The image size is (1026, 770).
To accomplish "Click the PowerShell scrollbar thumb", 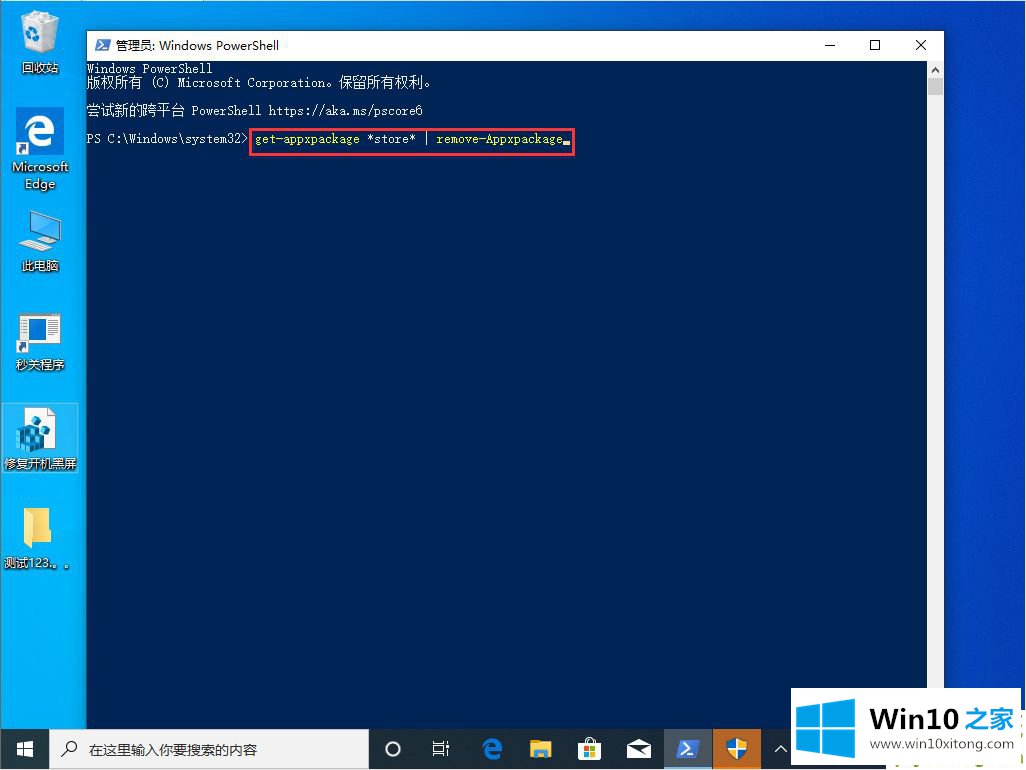I will 935,86.
